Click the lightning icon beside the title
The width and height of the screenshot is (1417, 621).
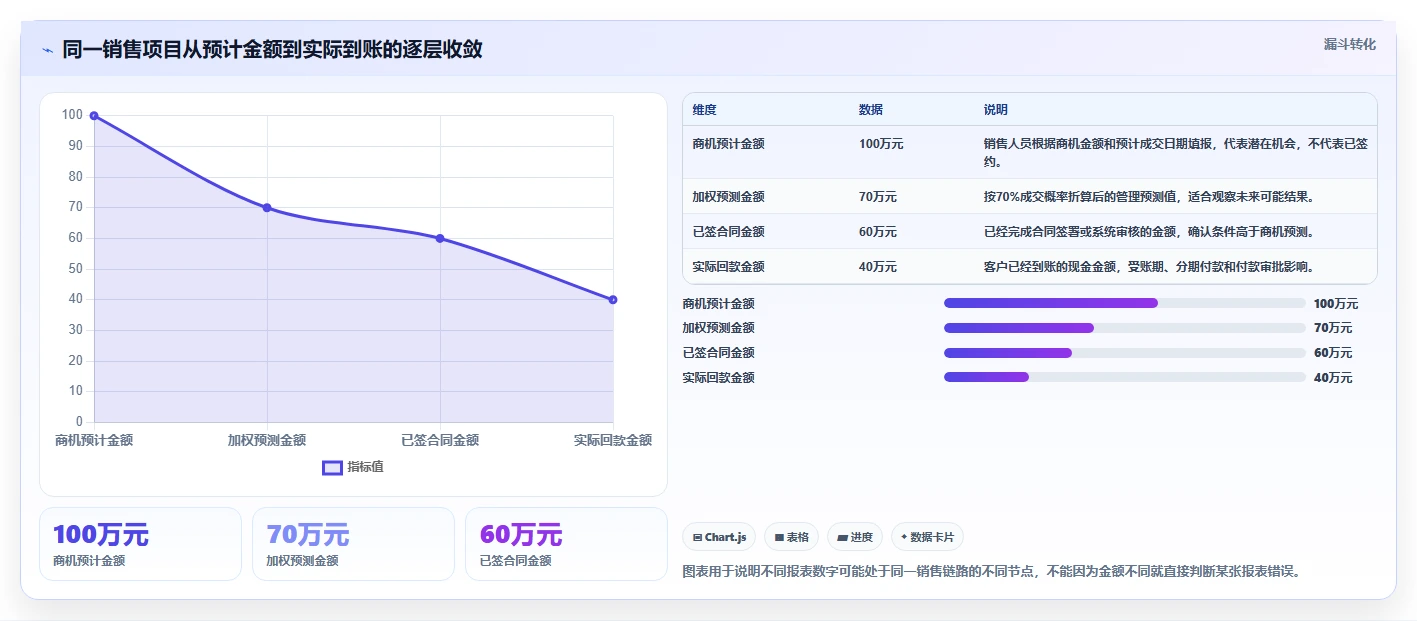47,50
